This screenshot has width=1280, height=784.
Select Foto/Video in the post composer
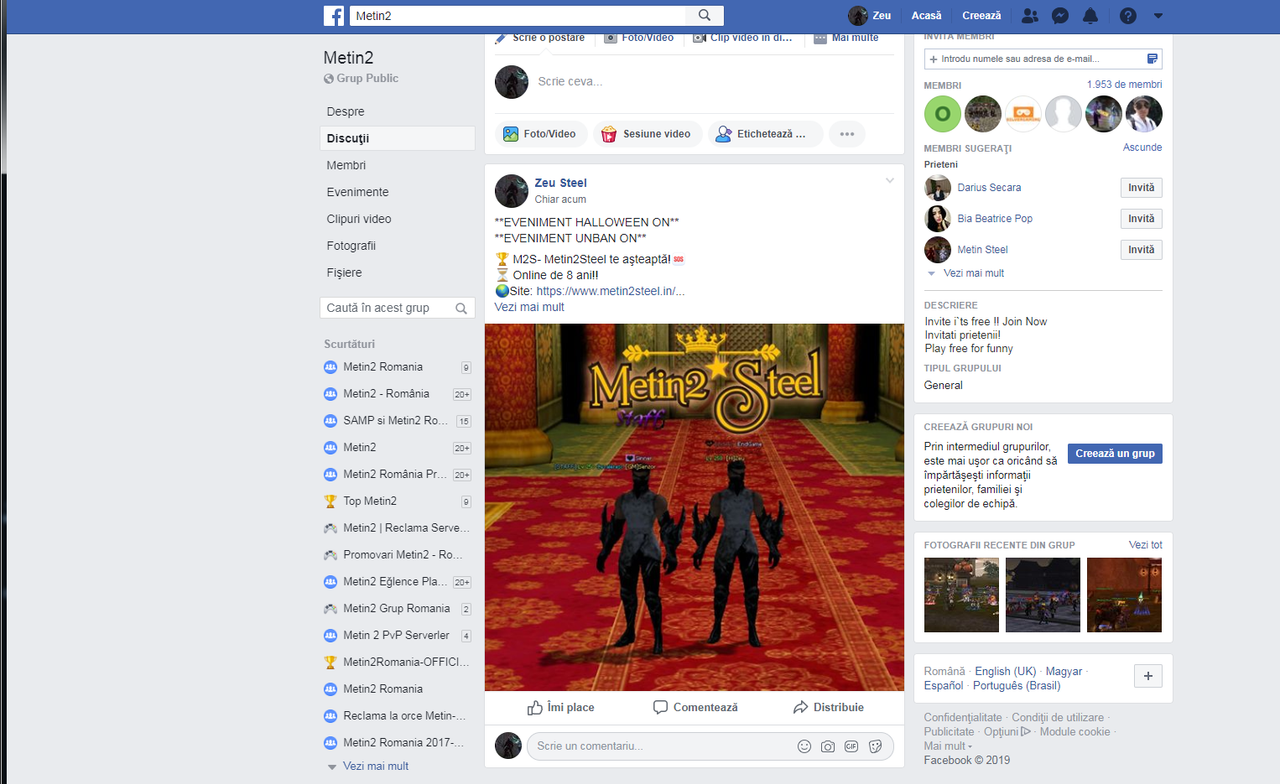(541, 133)
